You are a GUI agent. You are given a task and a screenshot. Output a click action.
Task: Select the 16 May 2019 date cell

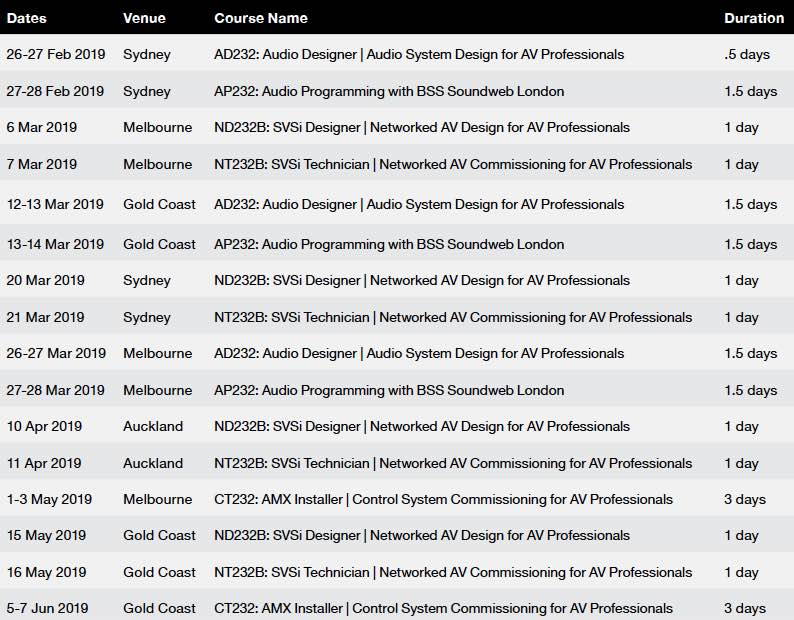click(47, 572)
